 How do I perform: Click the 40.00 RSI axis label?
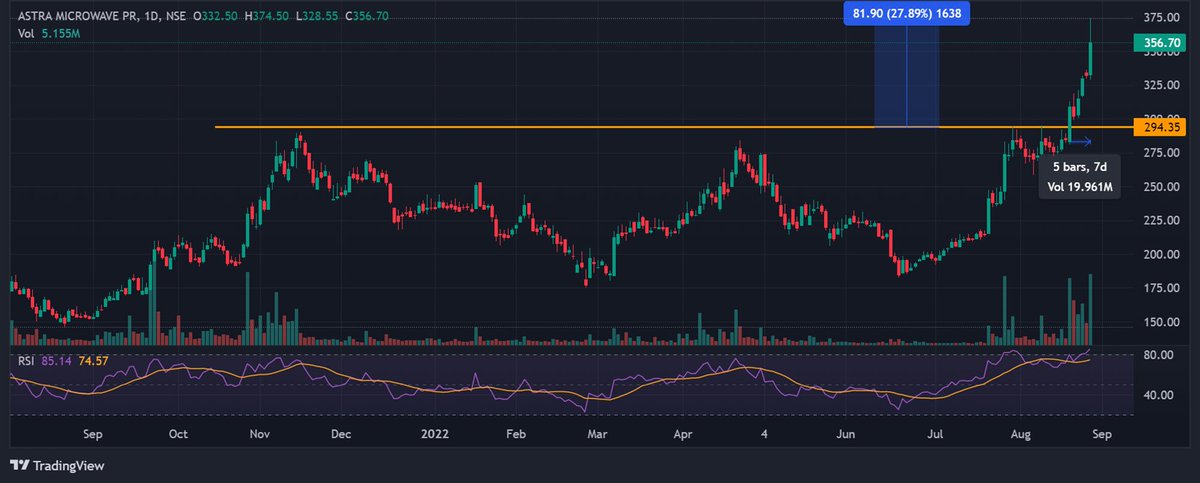[x=1156, y=395]
